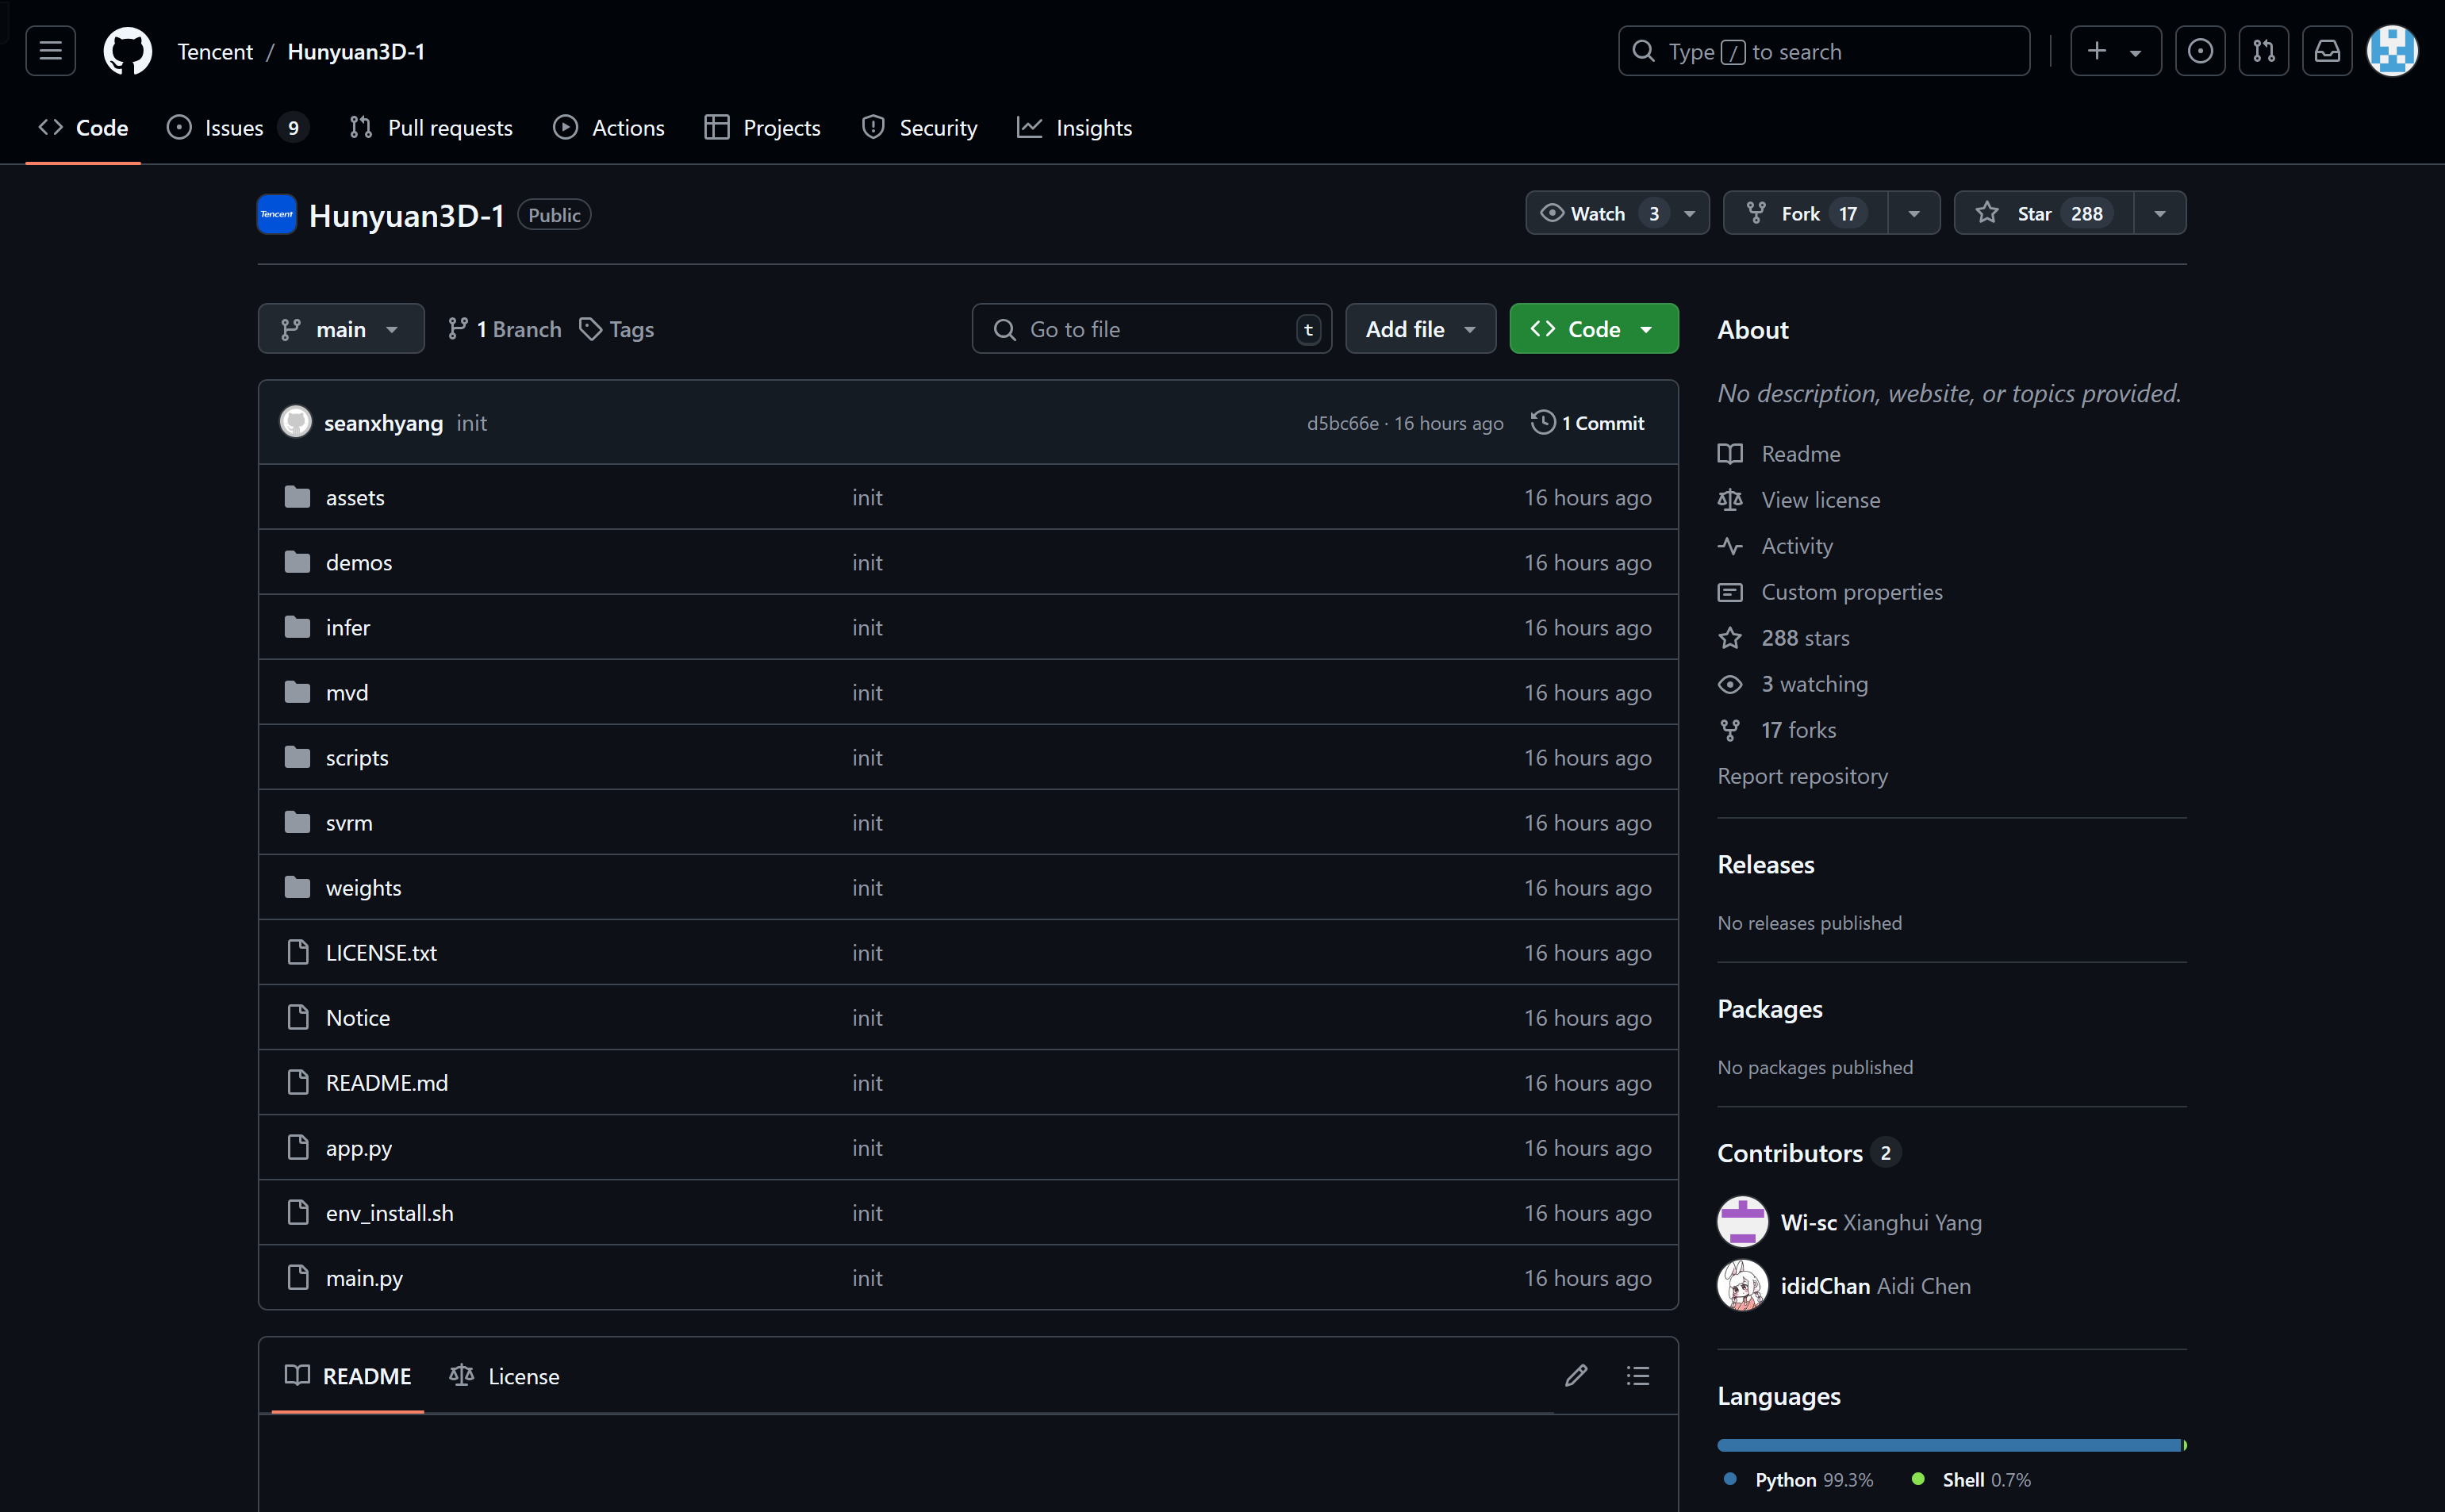
Task: Open env_install.sh file
Action: click(x=390, y=1212)
